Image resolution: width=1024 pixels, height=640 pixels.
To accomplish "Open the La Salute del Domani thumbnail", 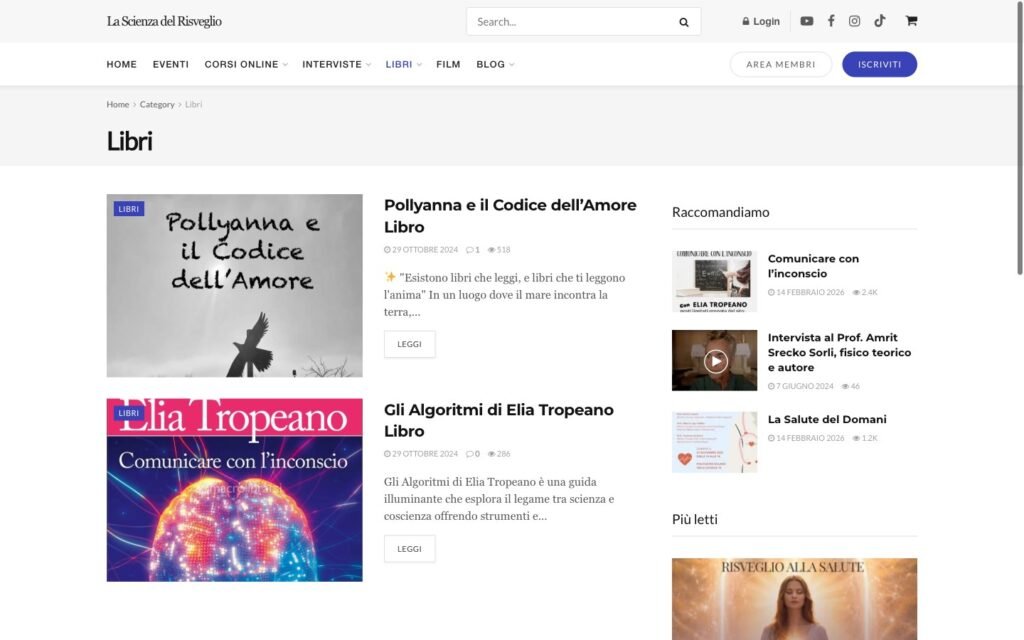I will 714,441.
